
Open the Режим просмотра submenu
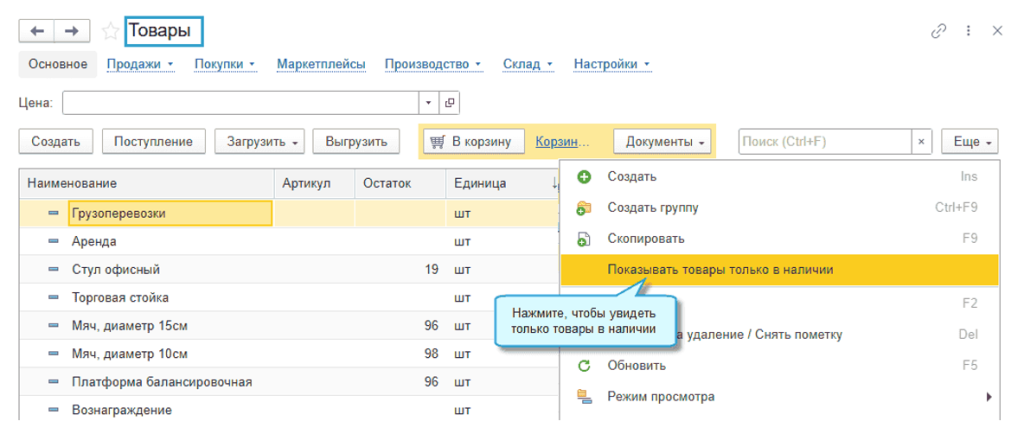point(779,396)
